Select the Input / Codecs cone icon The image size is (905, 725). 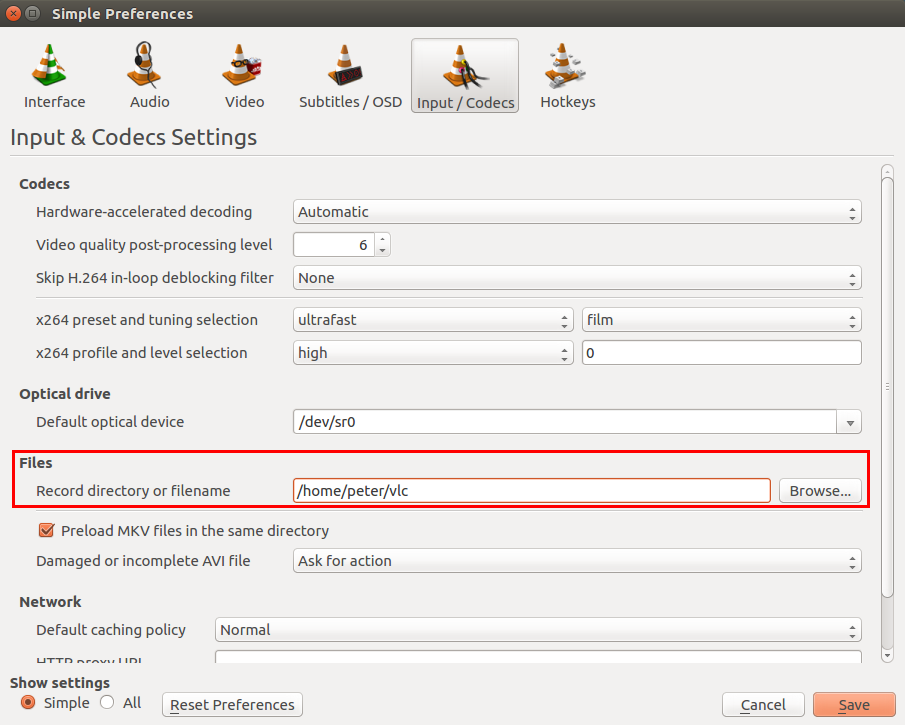tap(465, 67)
